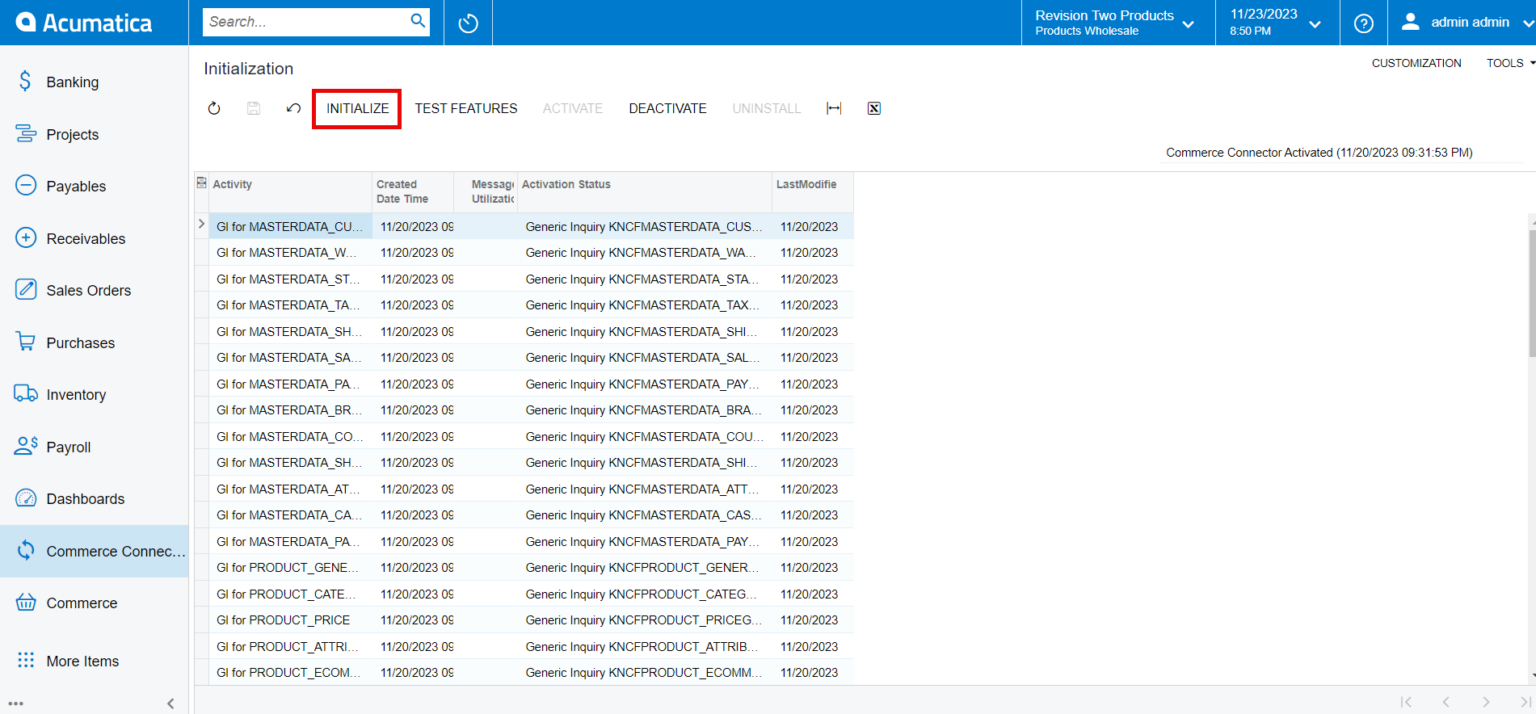Open the Customization menu

click(1416, 62)
